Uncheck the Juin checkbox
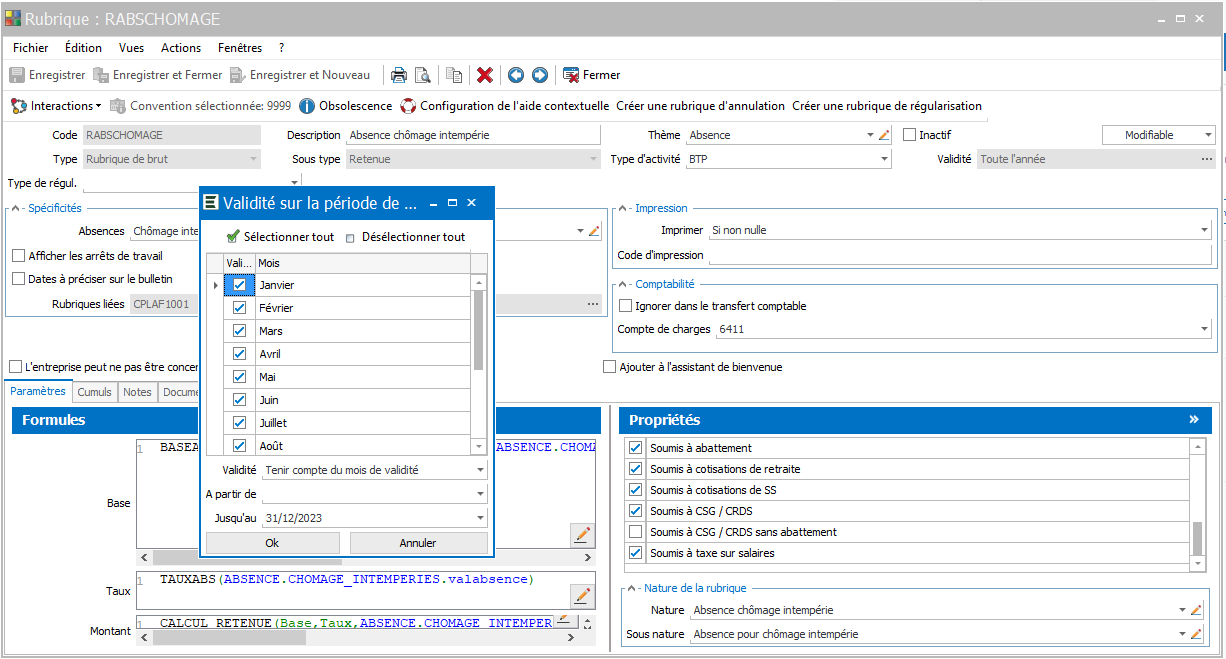This screenshot has width=1226, height=659. (239, 400)
